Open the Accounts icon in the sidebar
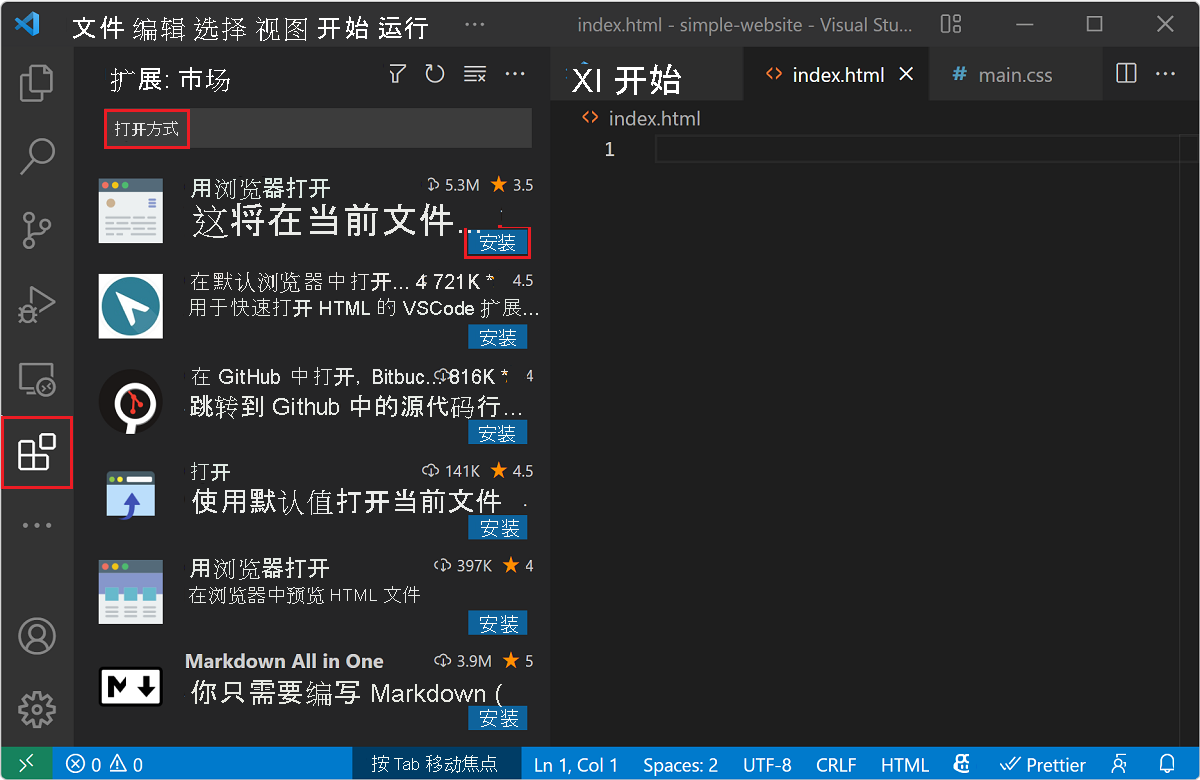The width and height of the screenshot is (1200, 780). coord(37,636)
